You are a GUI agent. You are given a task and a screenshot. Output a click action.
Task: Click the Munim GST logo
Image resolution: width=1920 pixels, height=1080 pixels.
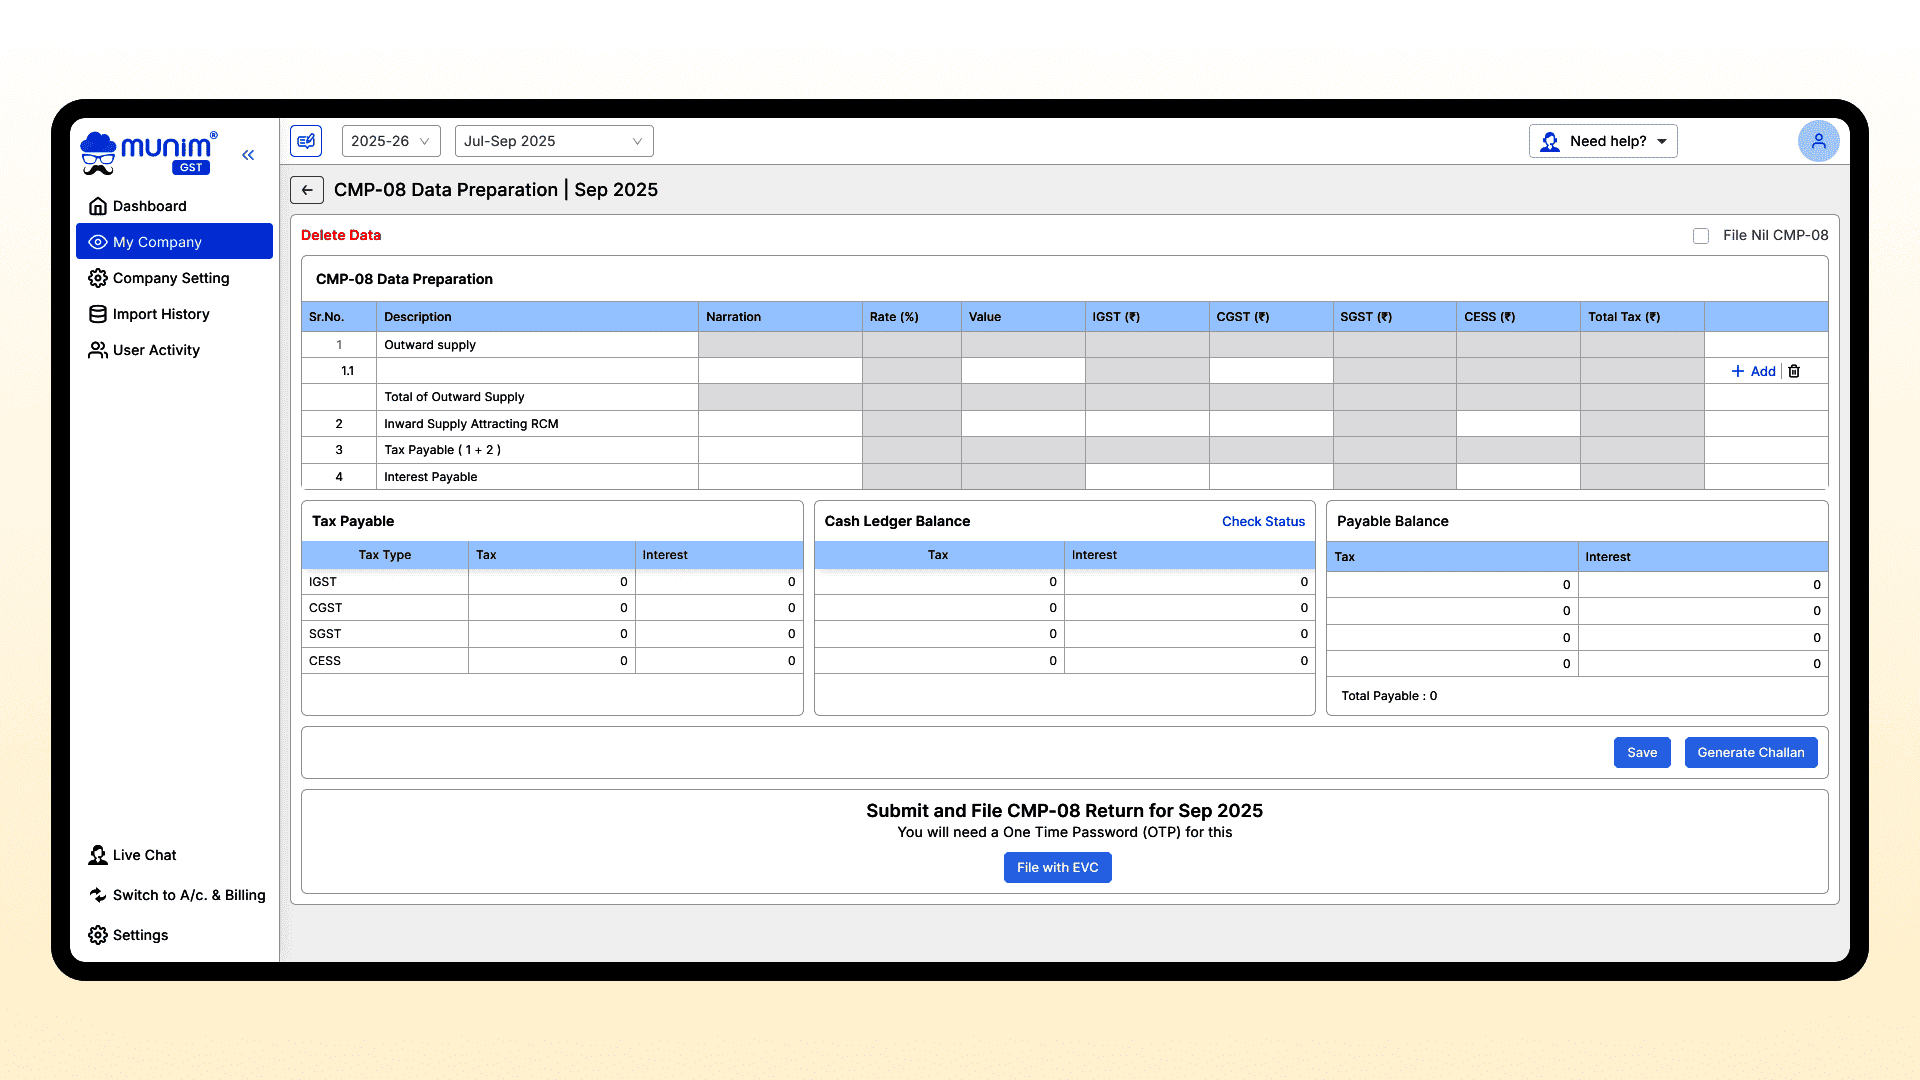tap(149, 153)
